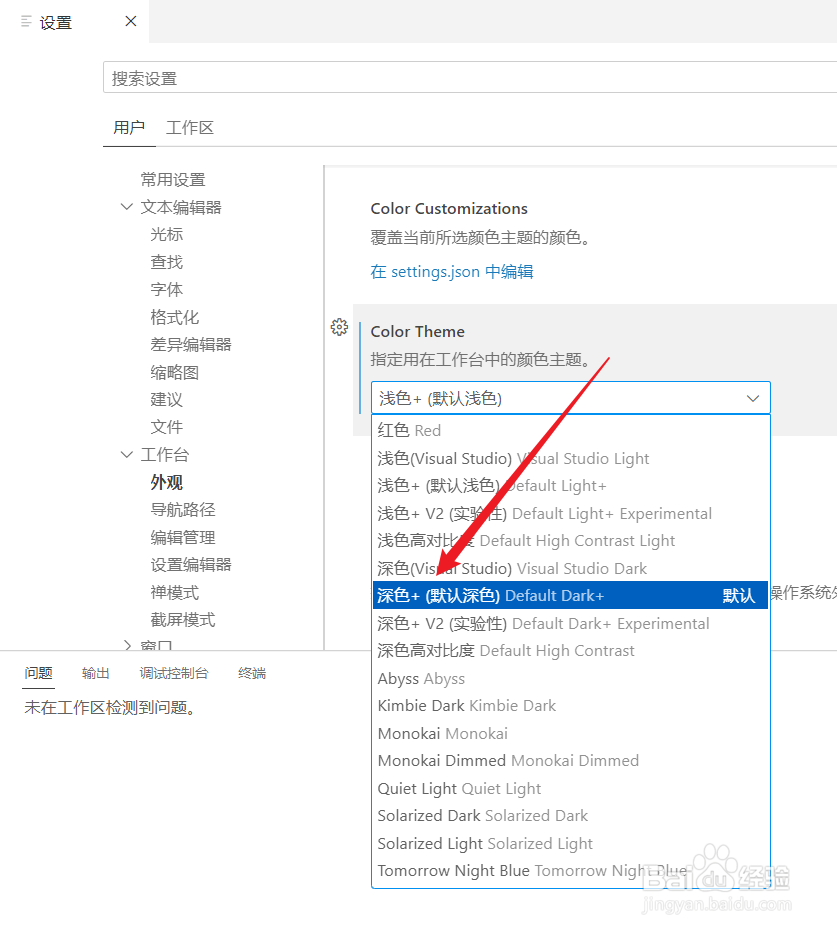Open the 查找 settings category
This screenshot has width=837, height=933.
pos(167,262)
